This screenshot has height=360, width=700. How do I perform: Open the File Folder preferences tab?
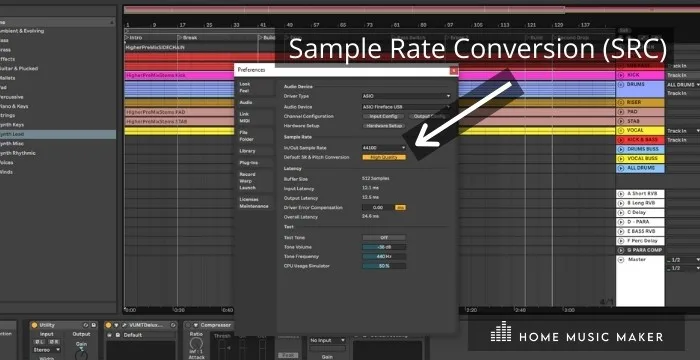pos(254,136)
